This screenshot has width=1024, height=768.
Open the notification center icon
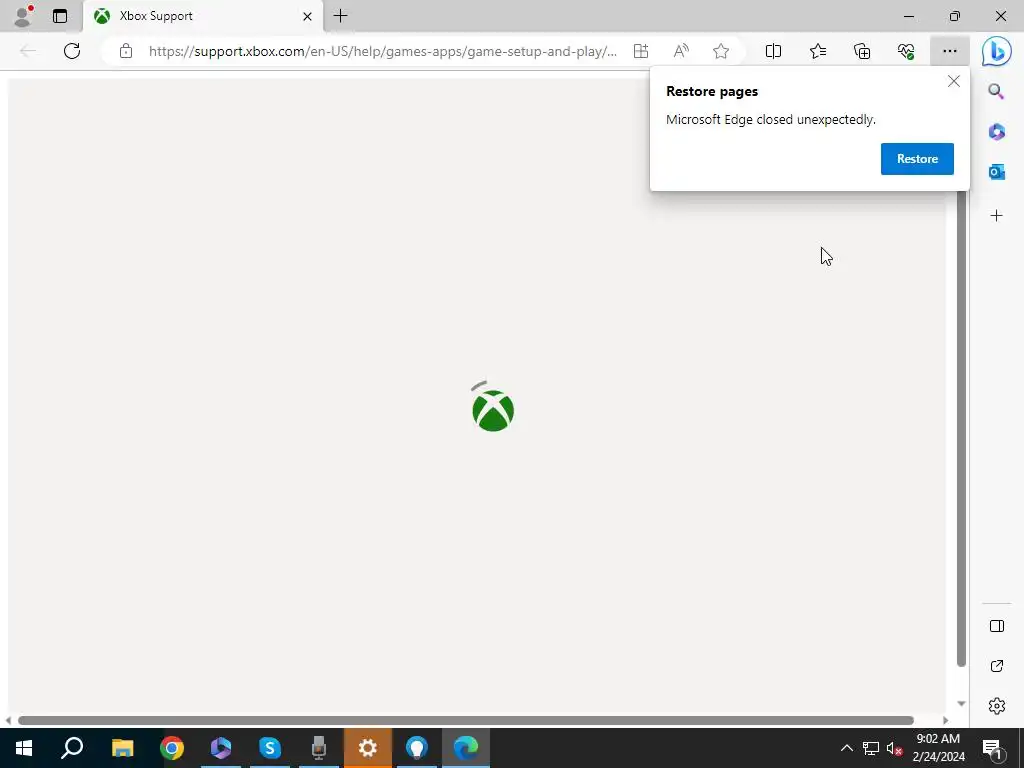click(992, 748)
